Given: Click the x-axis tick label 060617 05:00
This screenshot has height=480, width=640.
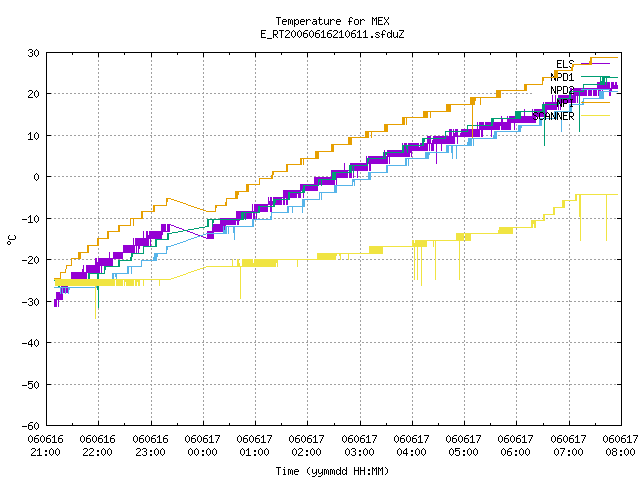Looking at the screenshot, I should [464, 446].
